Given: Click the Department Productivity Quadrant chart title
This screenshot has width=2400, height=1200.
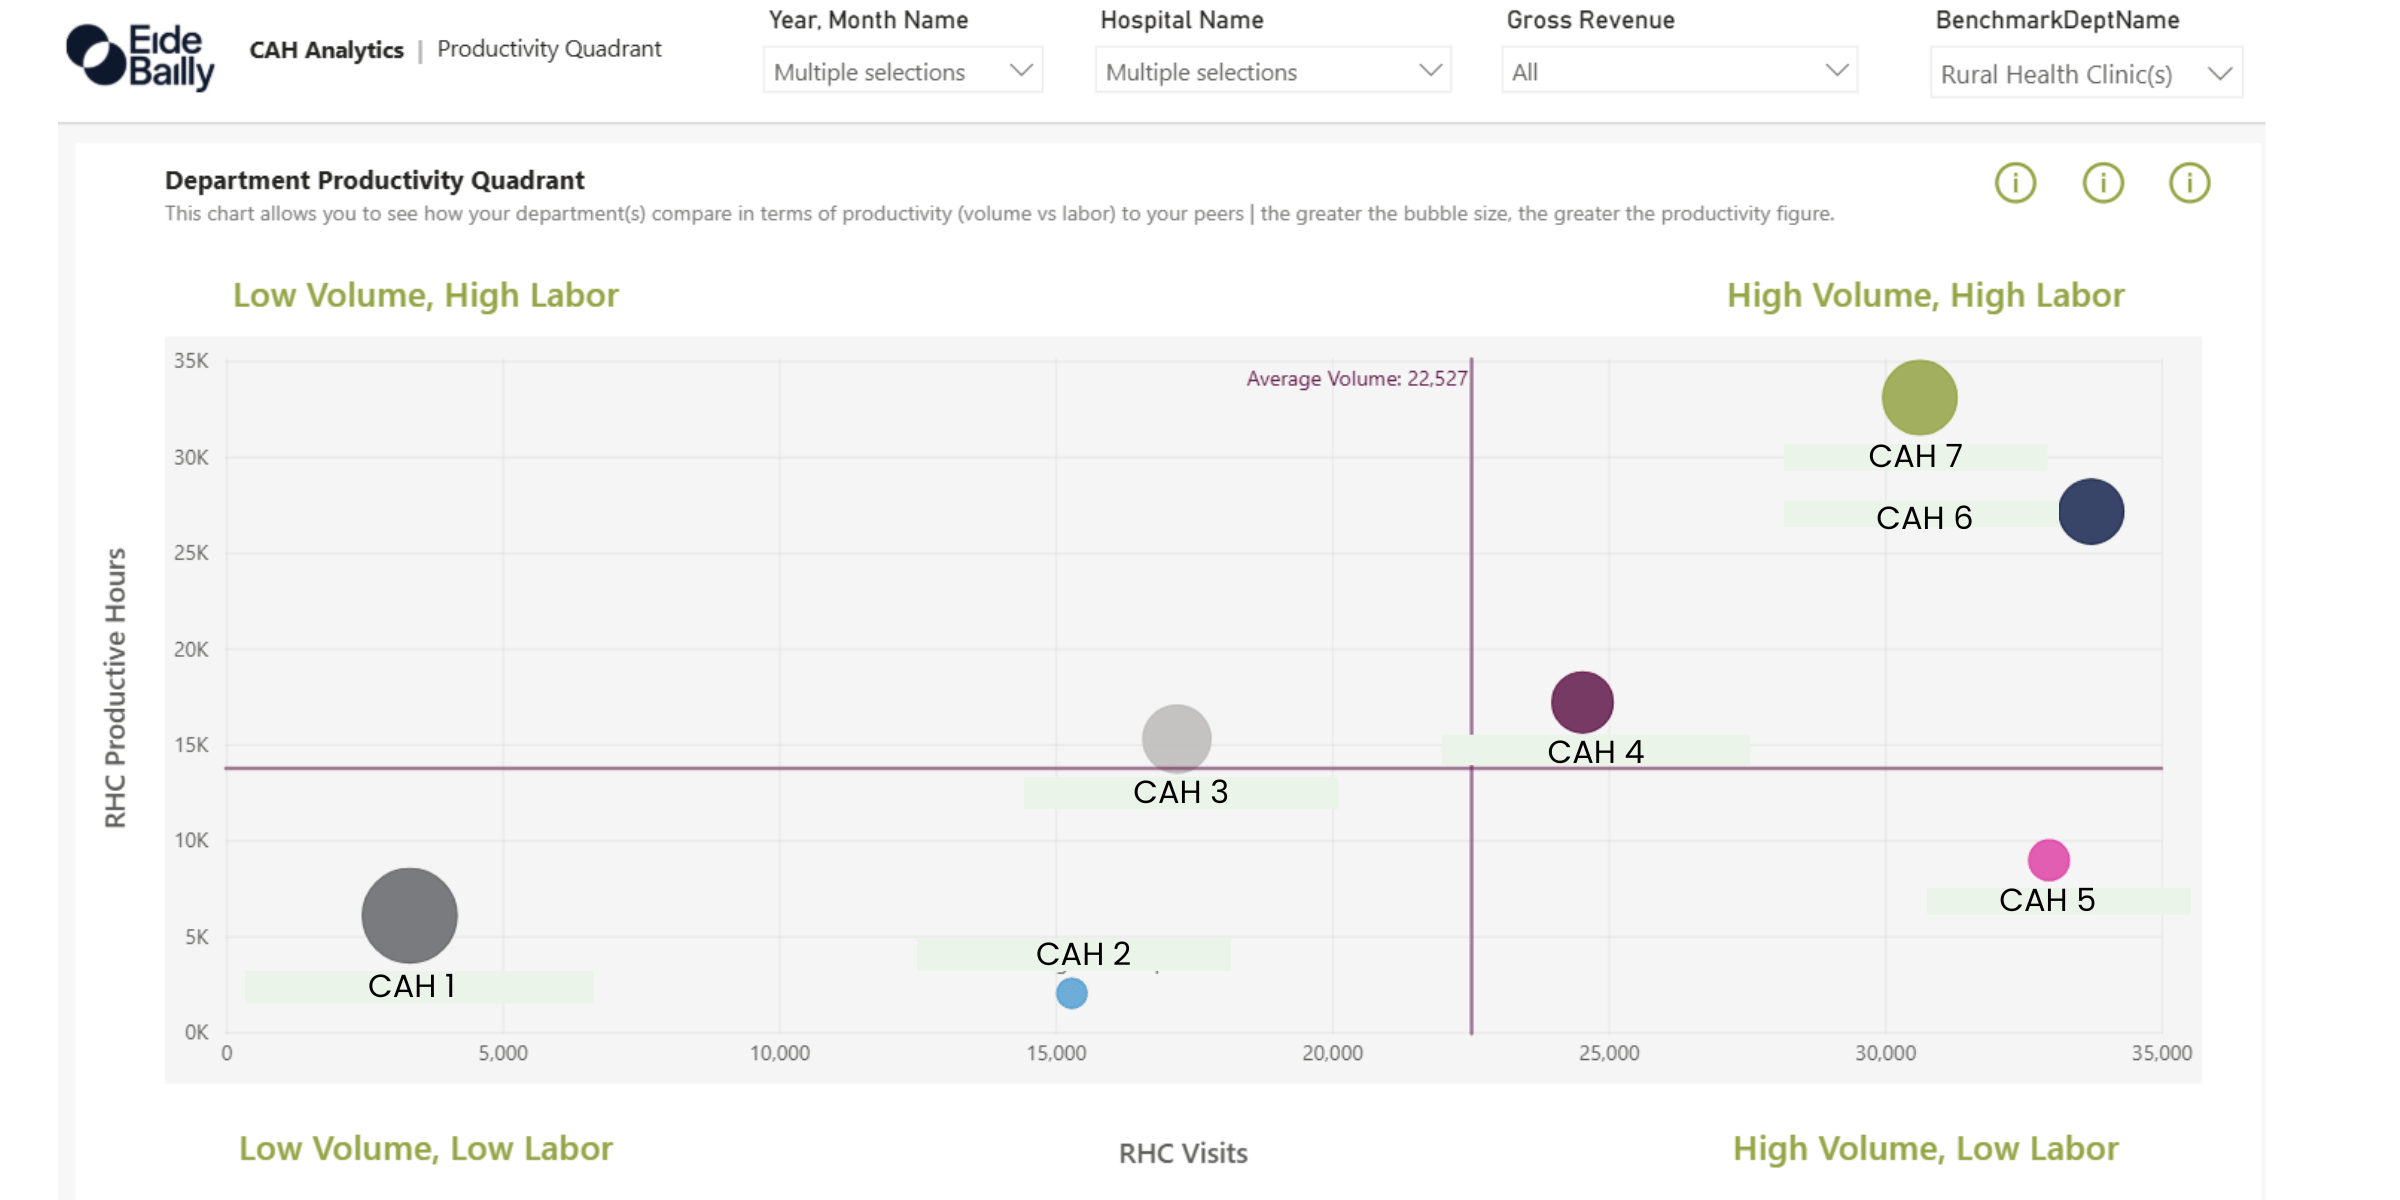Looking at the screenshot, I should [374, 180].
